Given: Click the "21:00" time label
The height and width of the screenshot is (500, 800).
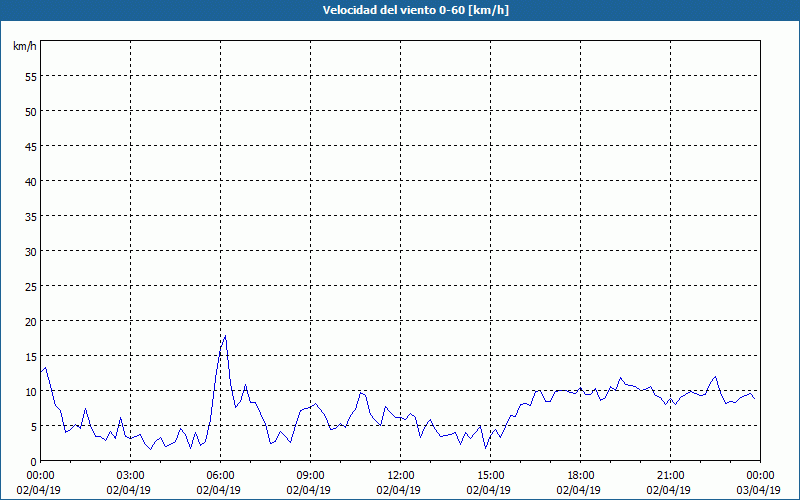Looking at the screenshot, I should tap(670, 476).
